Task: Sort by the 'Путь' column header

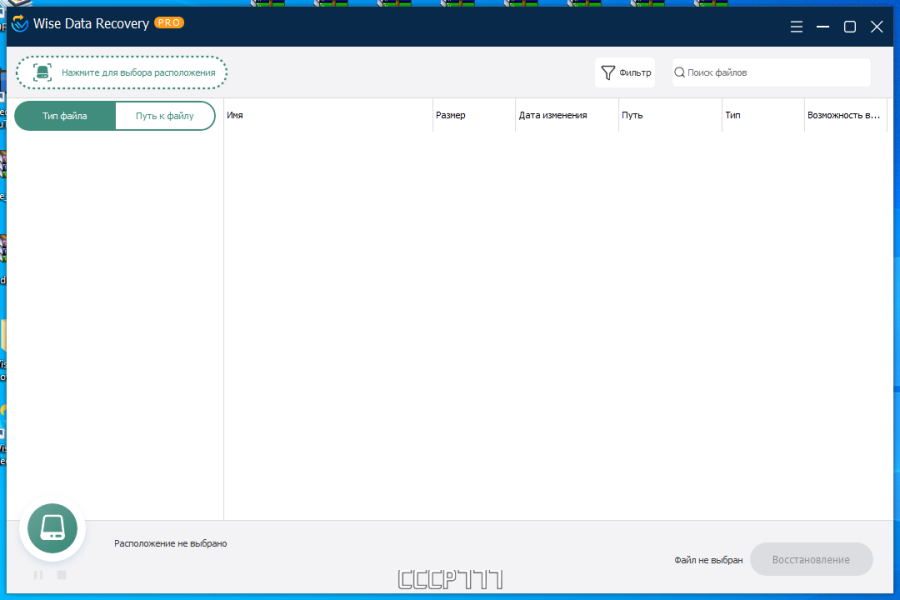Action: click(670, 115)
